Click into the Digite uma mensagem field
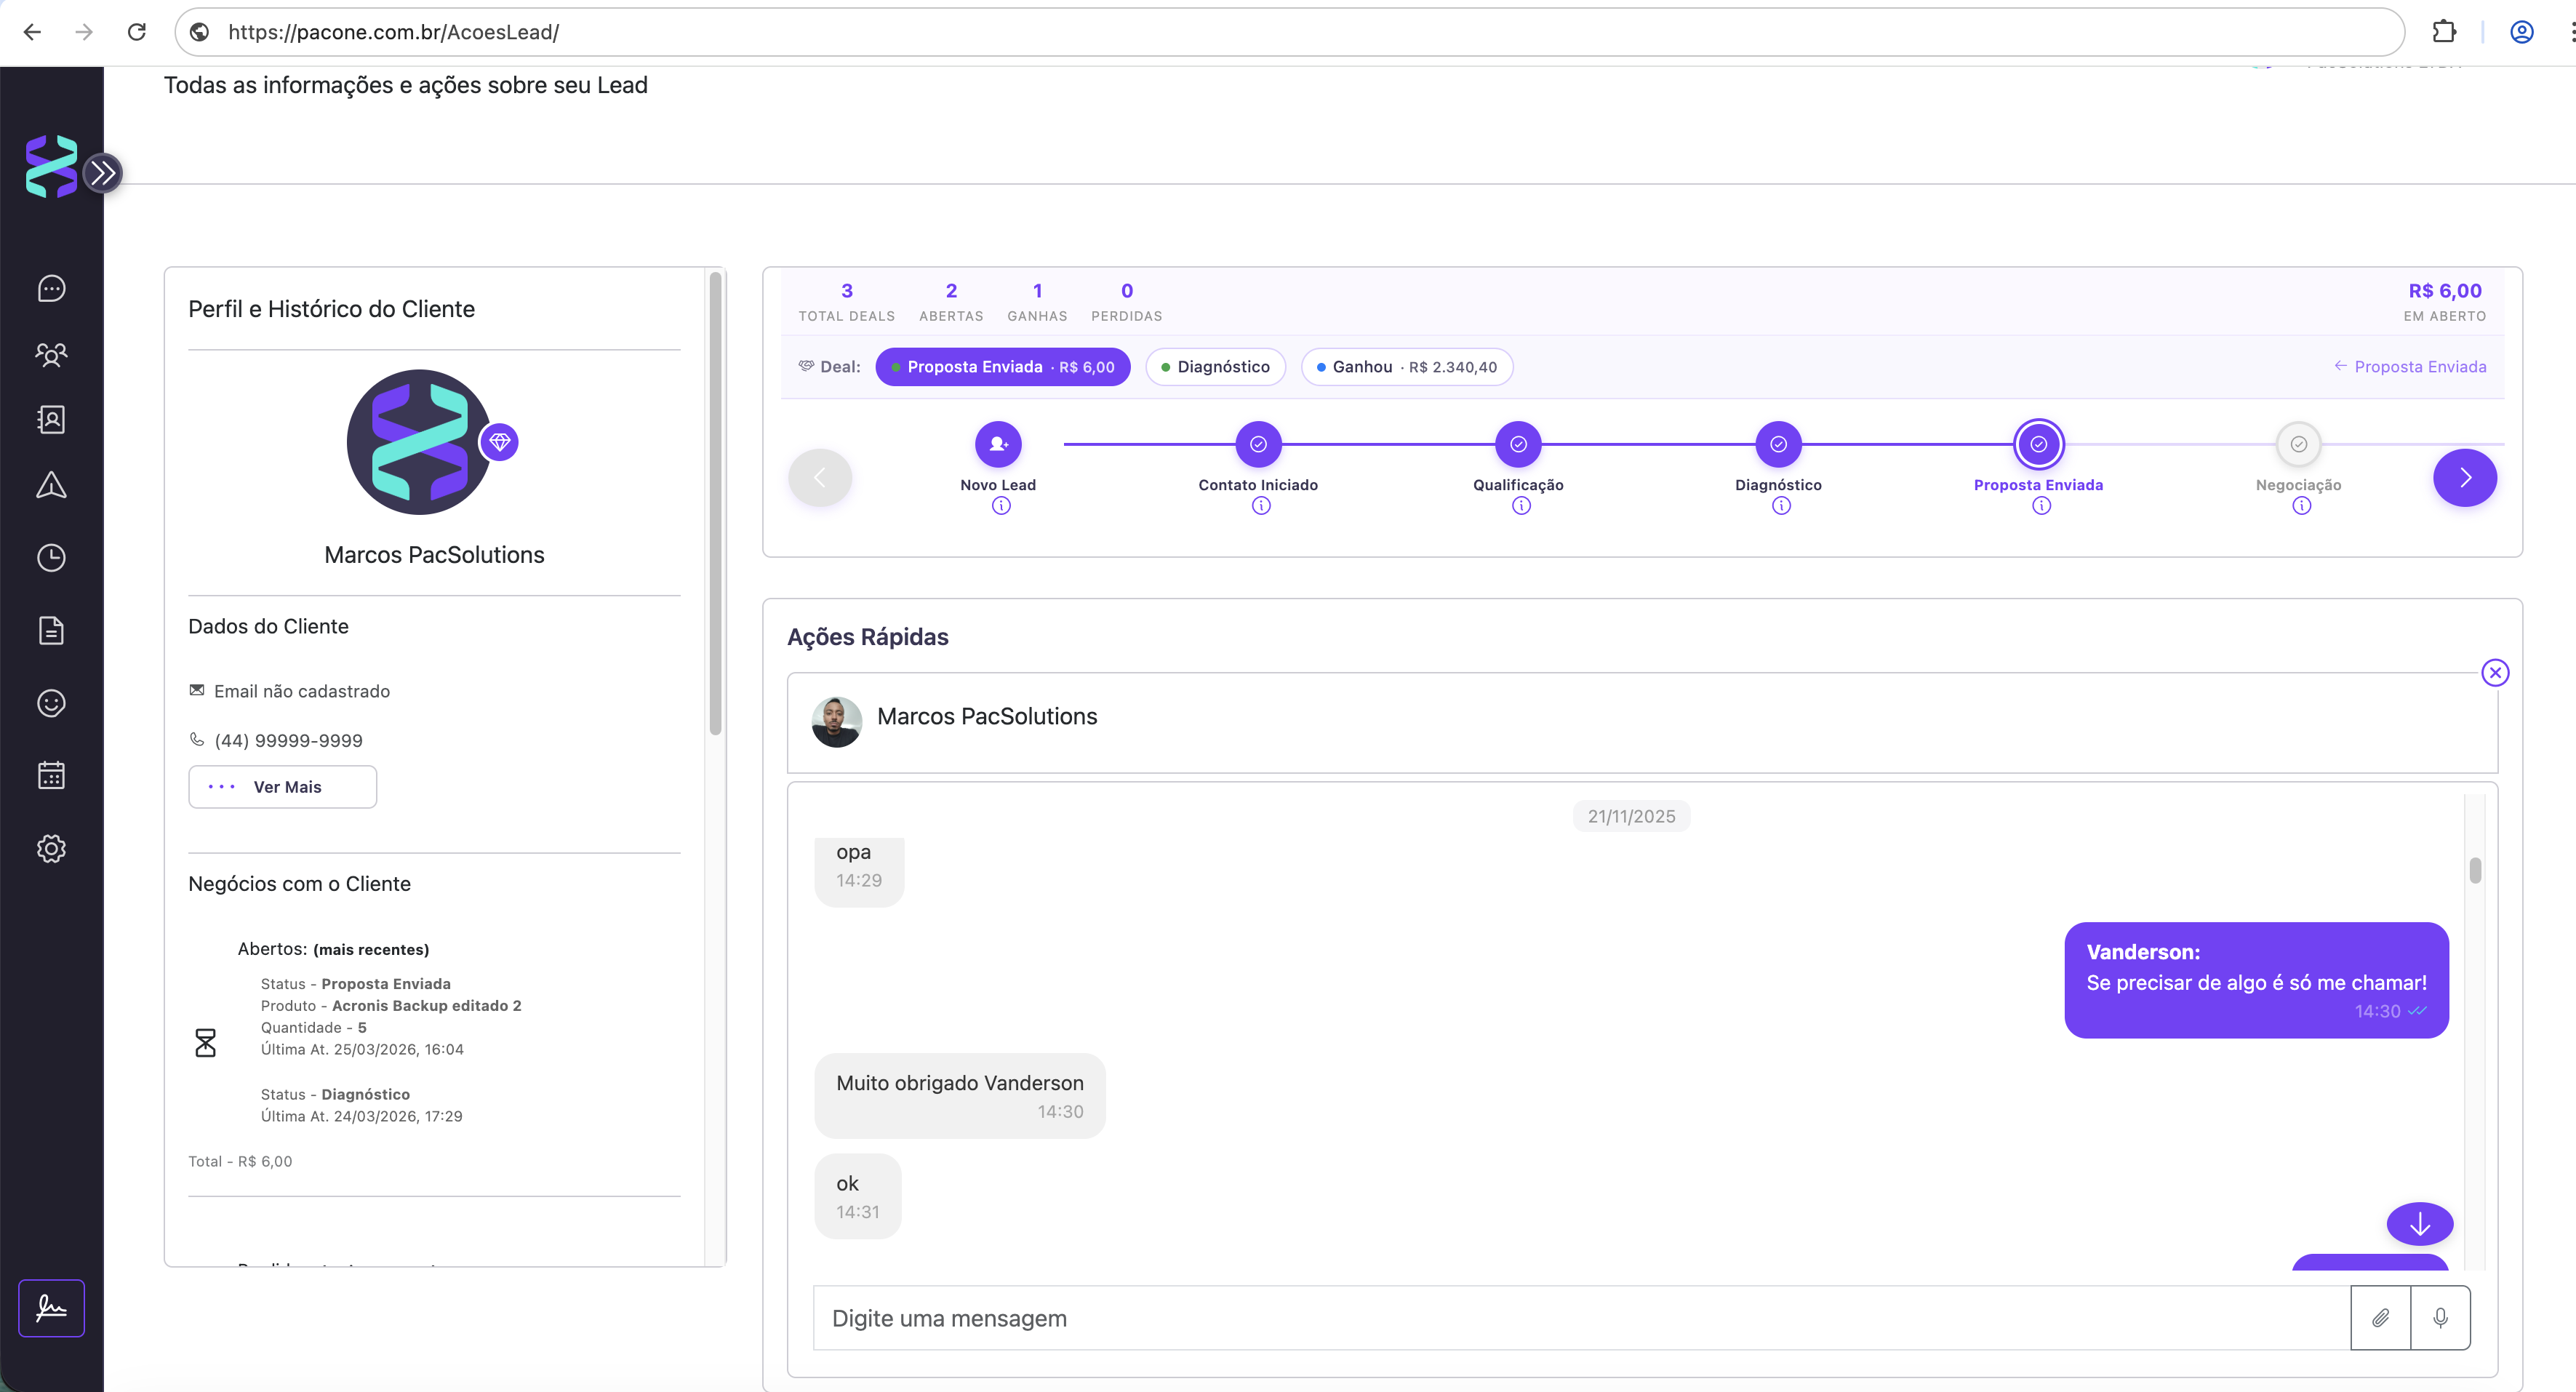Image resolution: width=2576 pixels, height=1392 pixels. pos(1581,1318)
